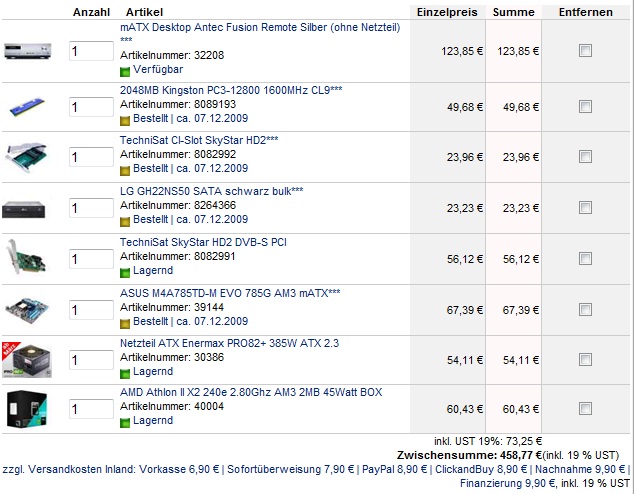Click ClickandBuy 8,90 € shipping option
The image size is (634, 494).
coord(481,469)
